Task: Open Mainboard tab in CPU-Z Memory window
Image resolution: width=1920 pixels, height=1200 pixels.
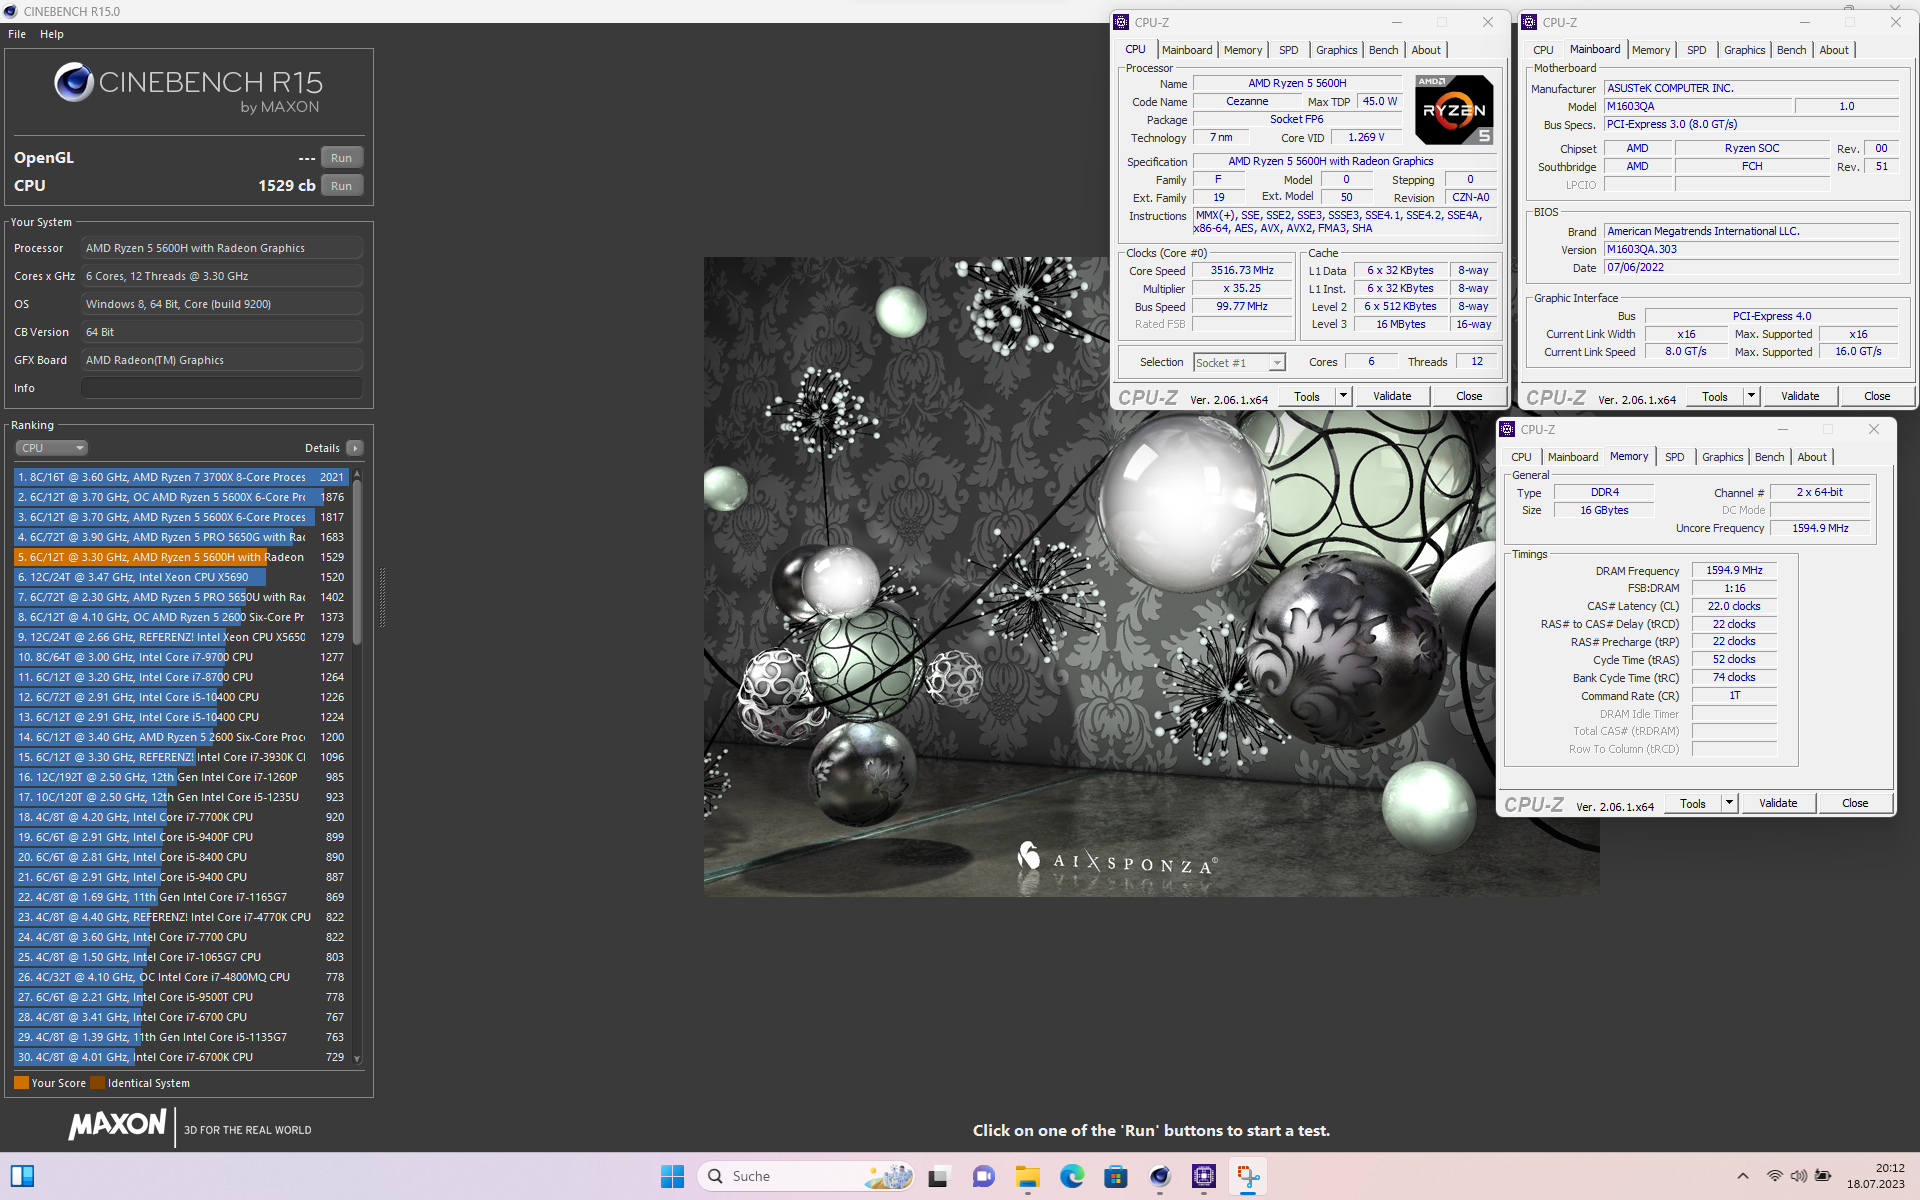Action: (1573, 457)
